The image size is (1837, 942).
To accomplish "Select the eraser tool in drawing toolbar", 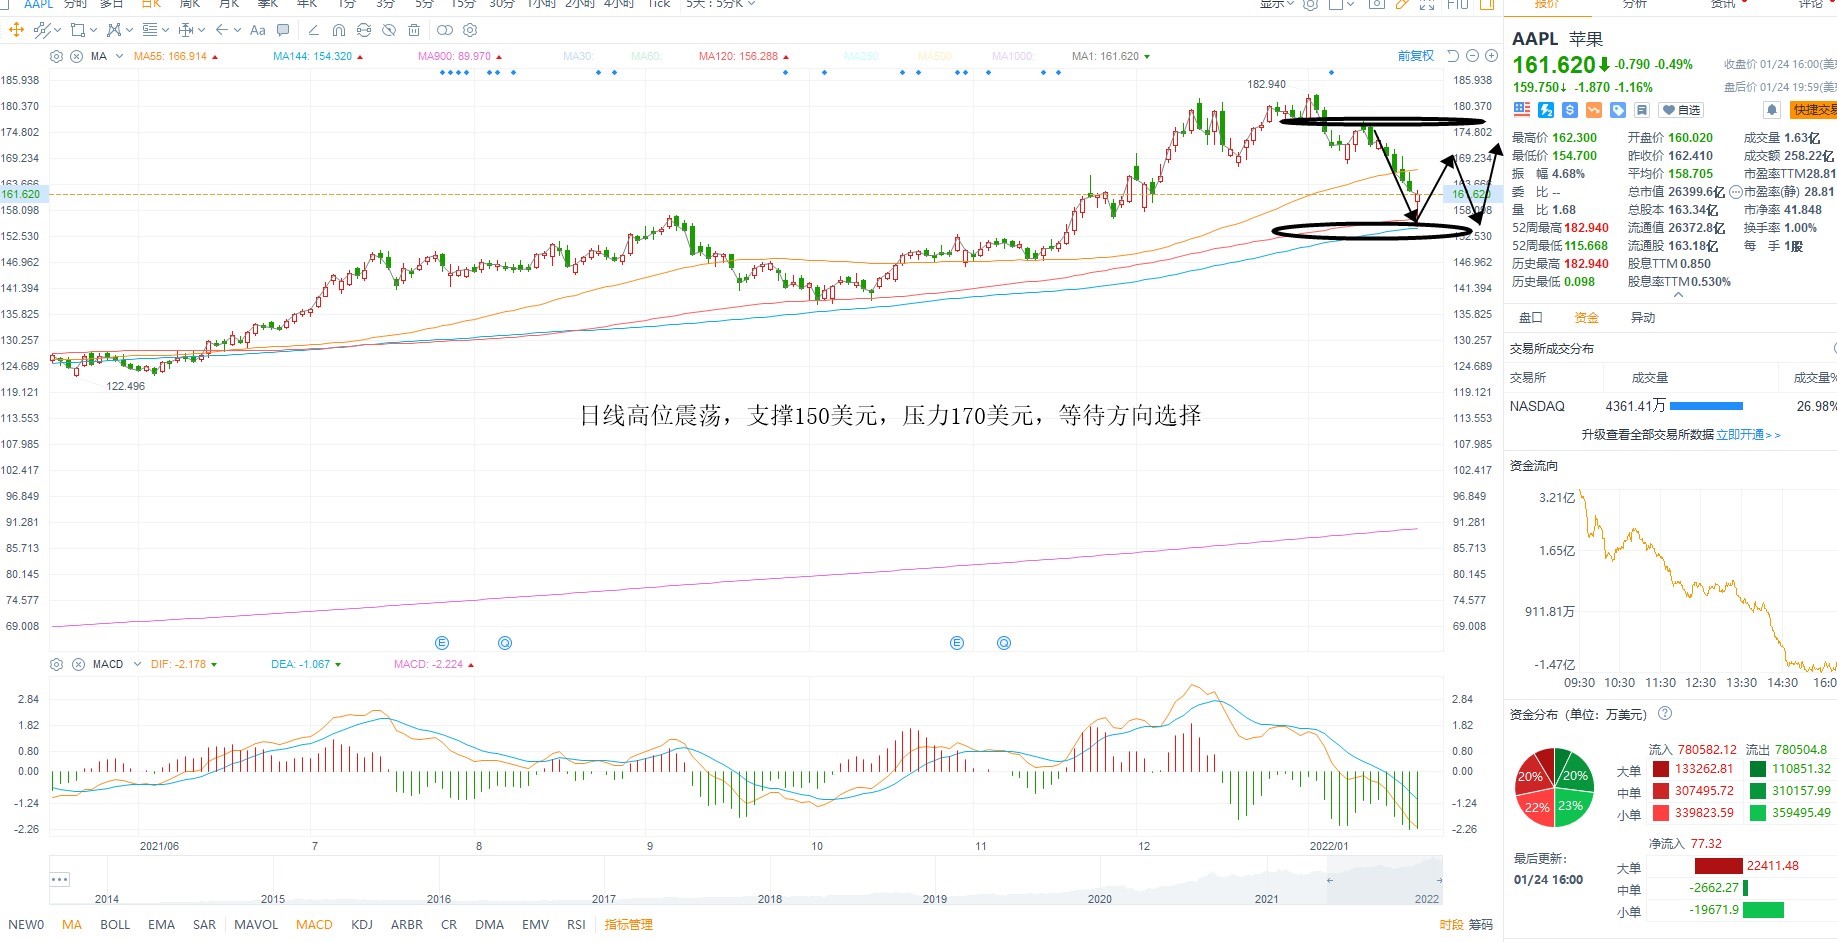I will pos(314,30).
